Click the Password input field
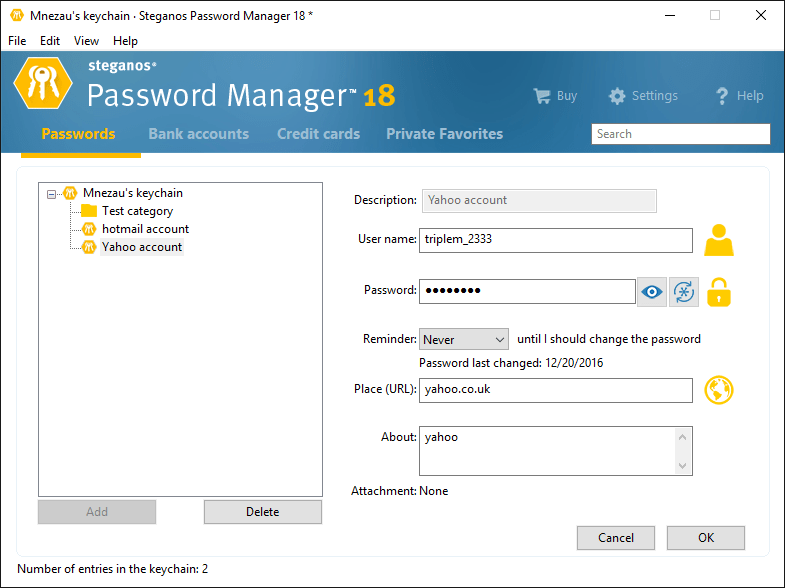Image resolution: width=785 pixels, height=588 pixels. 527,291
